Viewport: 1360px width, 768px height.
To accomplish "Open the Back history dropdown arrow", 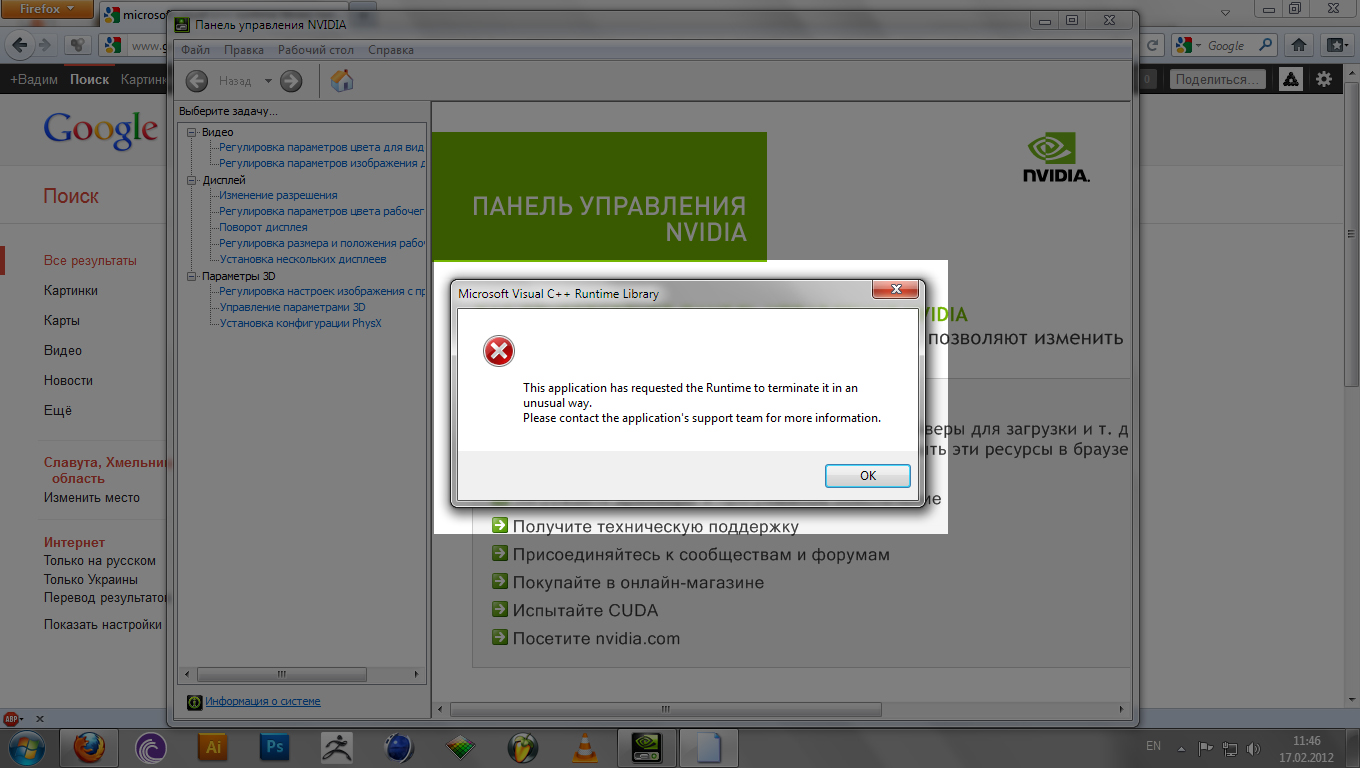I will [x=268, y=81].
